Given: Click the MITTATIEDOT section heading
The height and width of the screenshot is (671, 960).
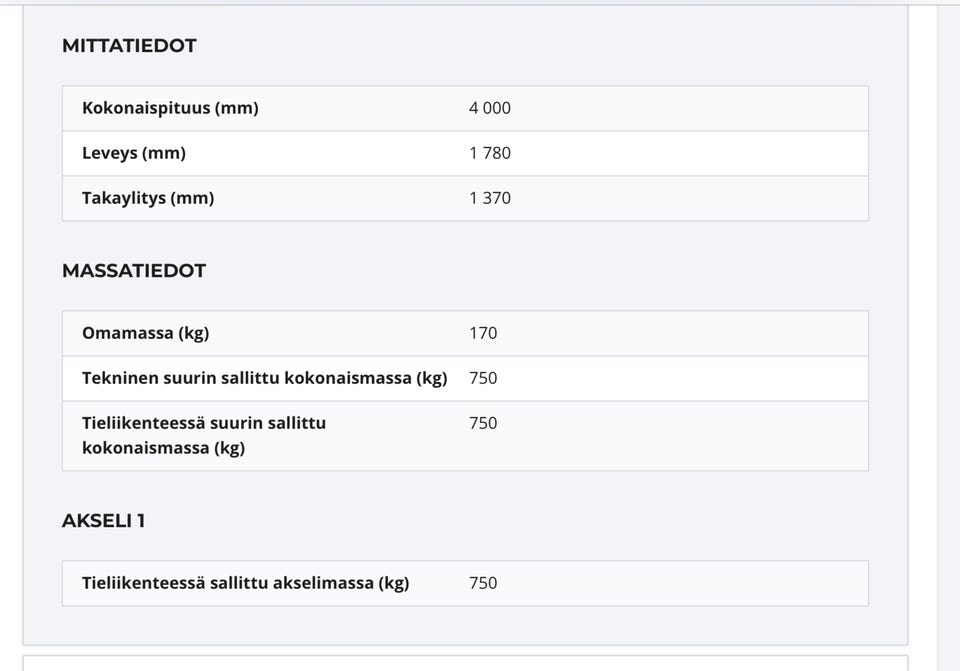Looking at the screenshot, I should point(129,46).
